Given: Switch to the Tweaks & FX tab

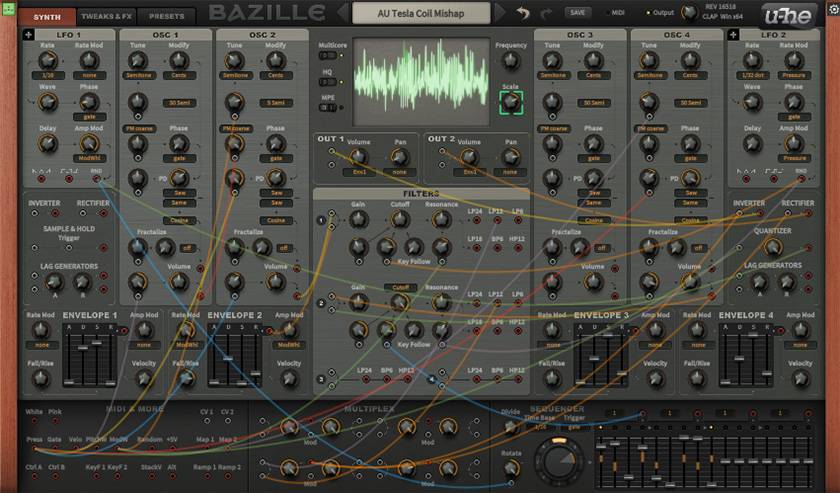Looking at the screenshot, I should (x=107, y=17).
